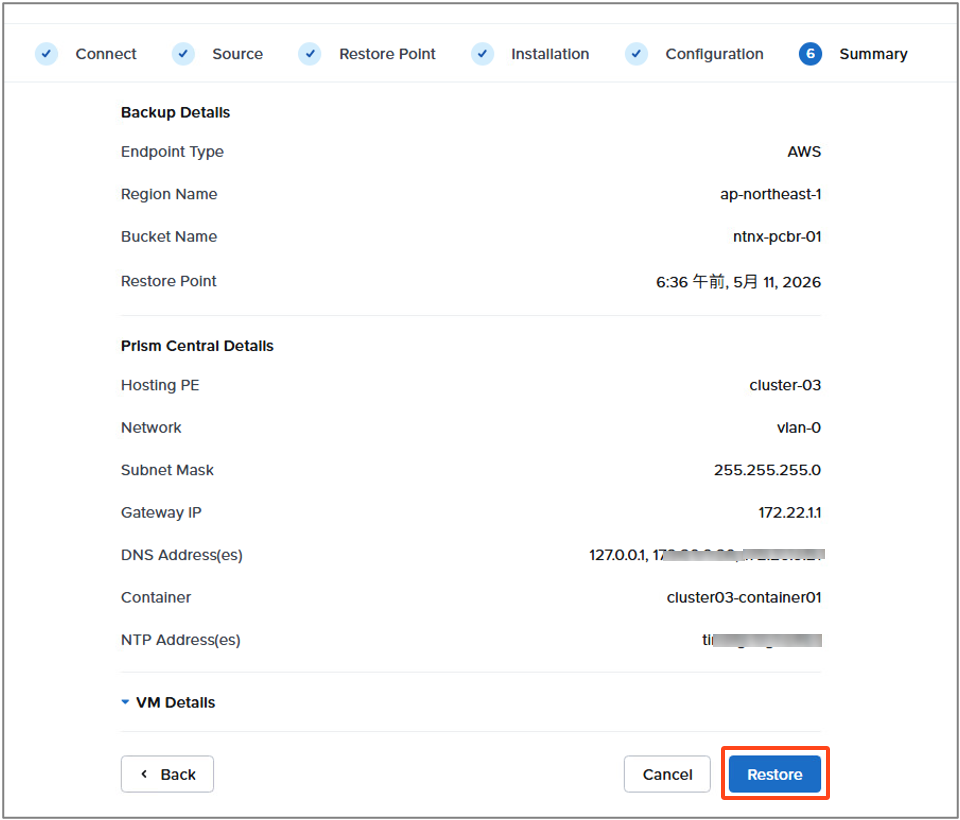Select the 172.22.1.1 gateway IP value
Viewport: 960px width, 820px height.
tap(789, 512)
